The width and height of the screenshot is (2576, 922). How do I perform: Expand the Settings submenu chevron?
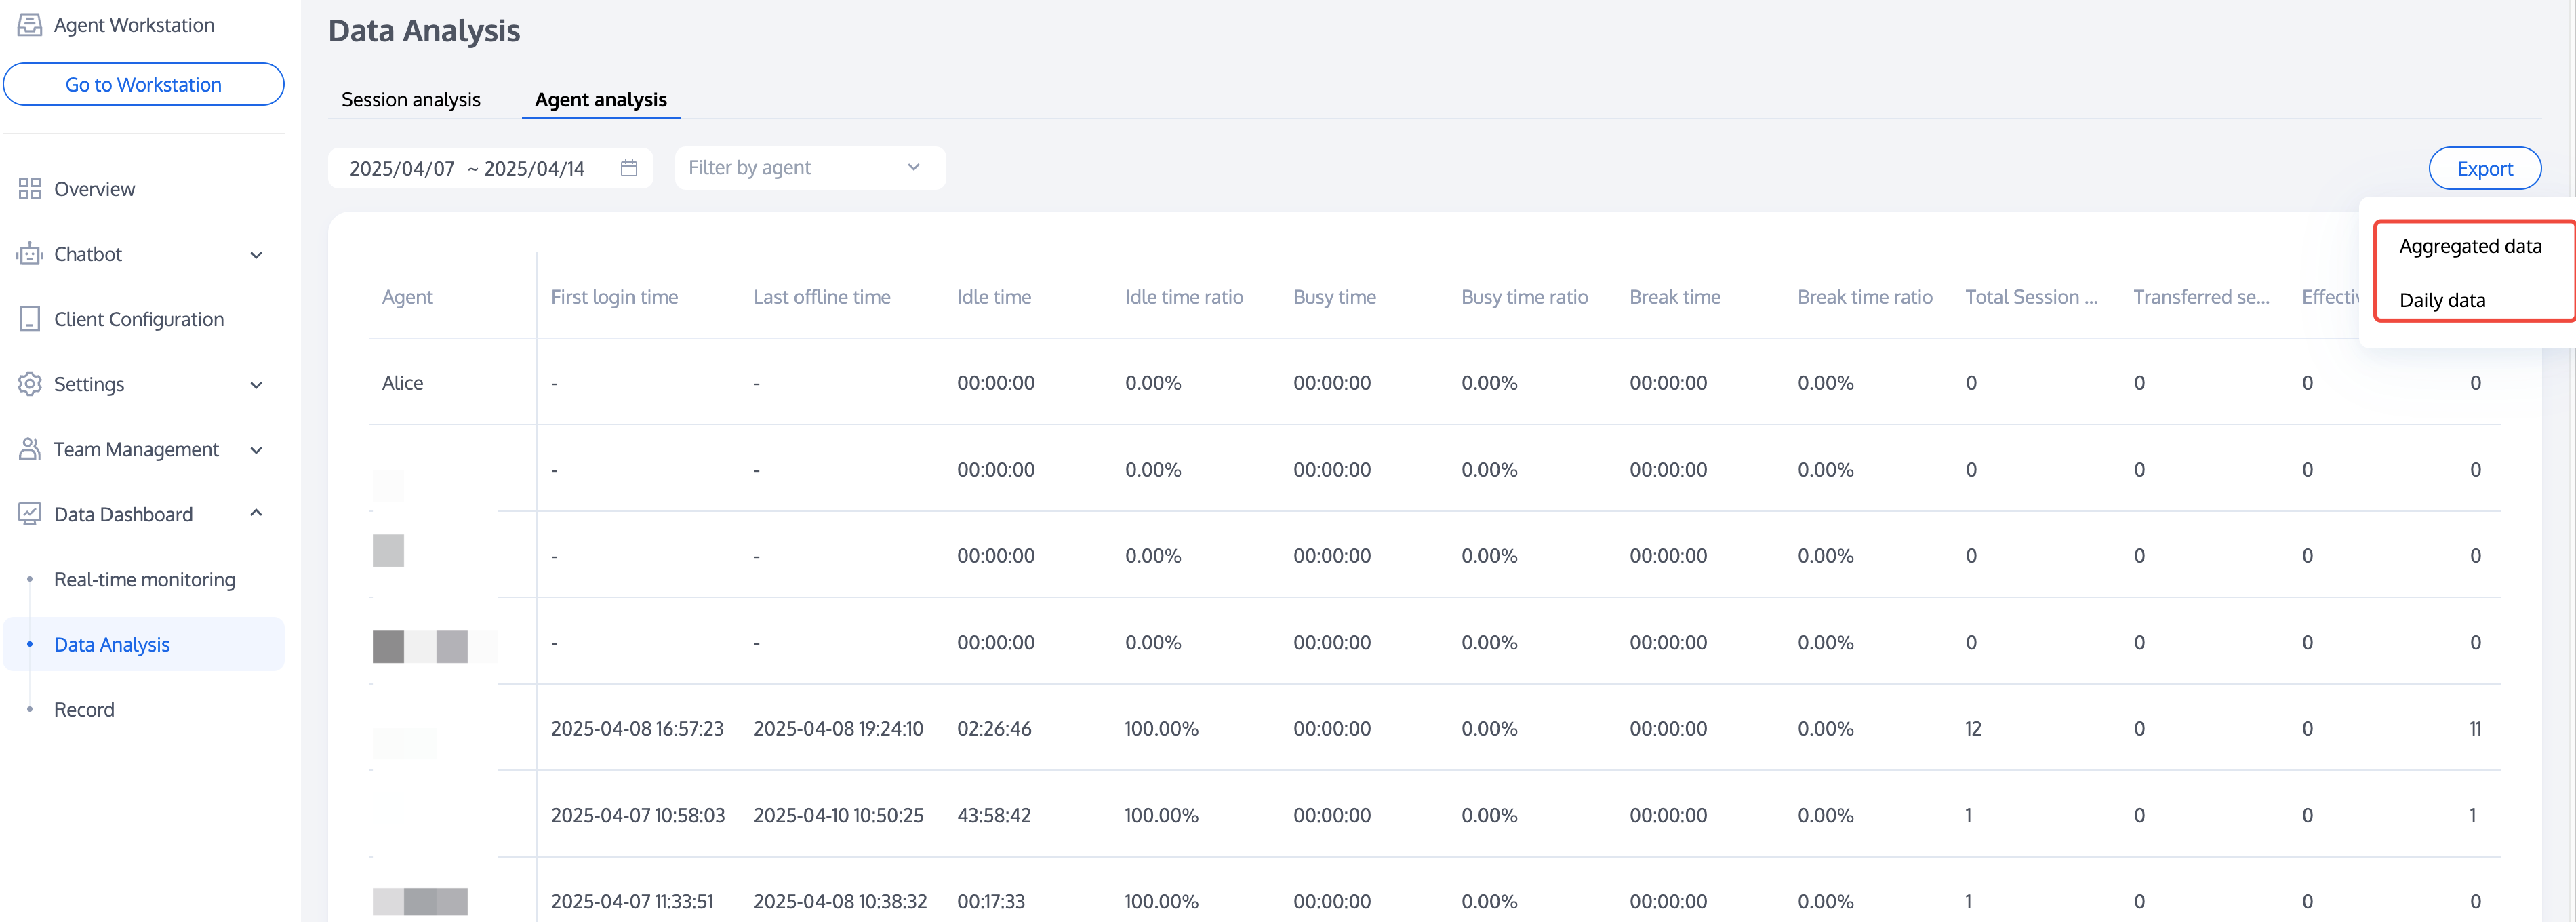tap(256, 385)
